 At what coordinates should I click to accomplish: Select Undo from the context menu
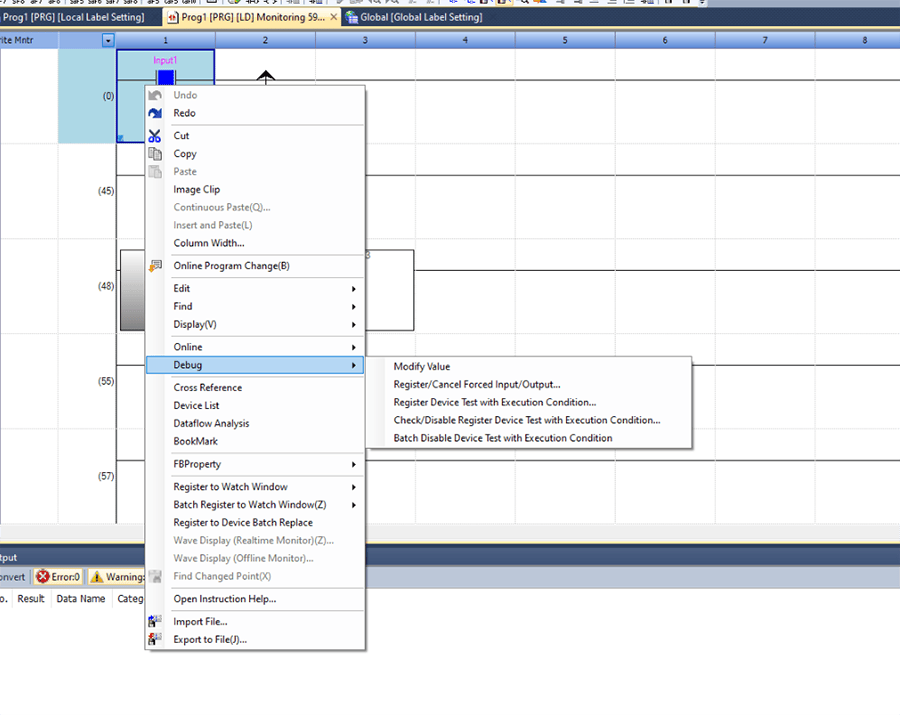tap(255, 95)
